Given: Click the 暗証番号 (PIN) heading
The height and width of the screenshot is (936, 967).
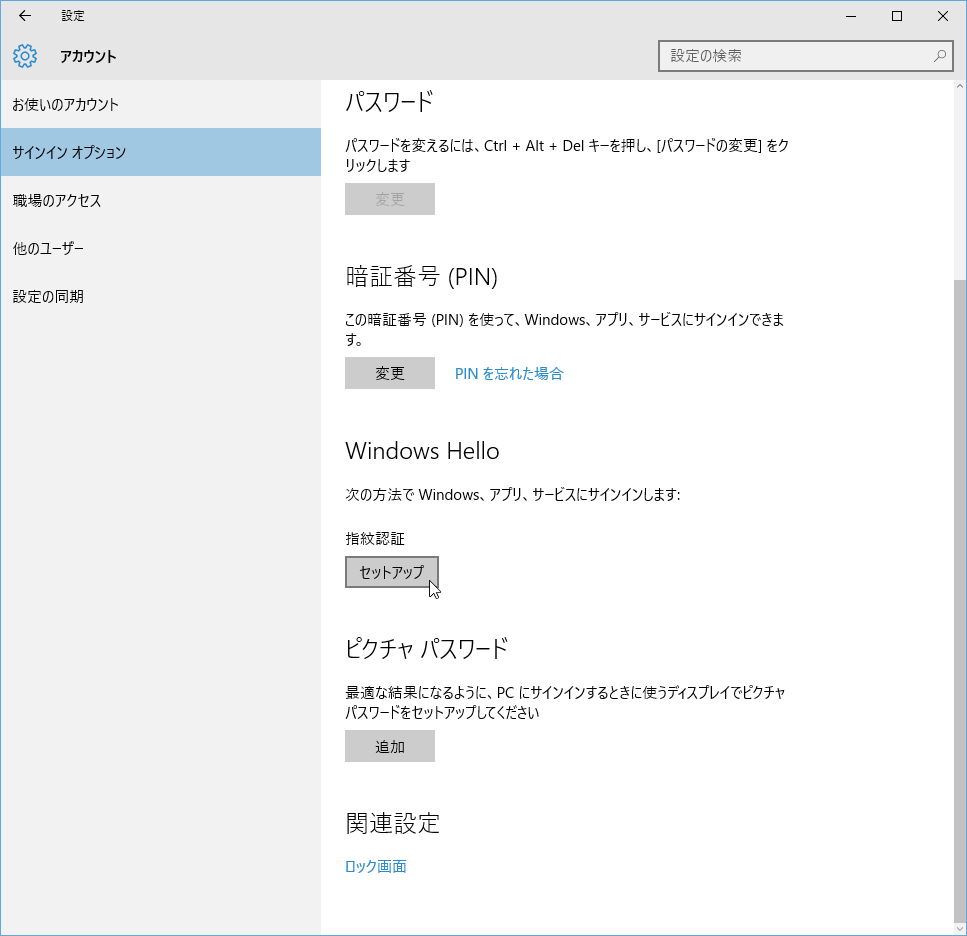Looking at the screenshot, I should pos(421,277).
